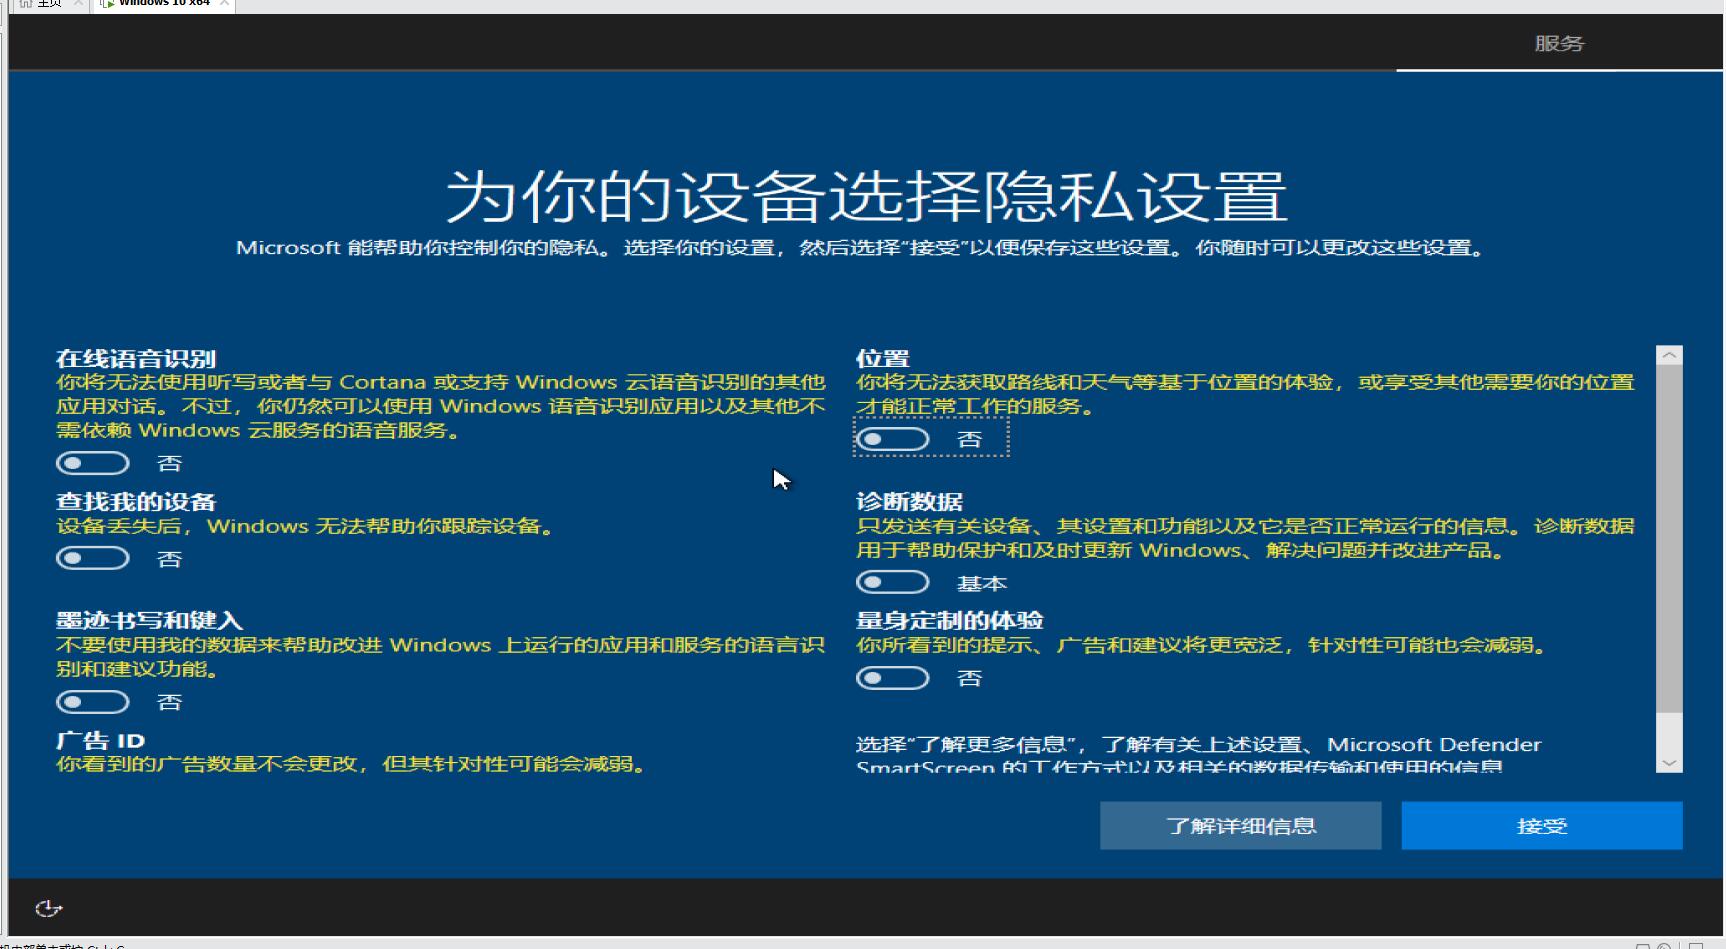Toggle the 查找我的设备 switch
1726x949 pixels.
93,558
